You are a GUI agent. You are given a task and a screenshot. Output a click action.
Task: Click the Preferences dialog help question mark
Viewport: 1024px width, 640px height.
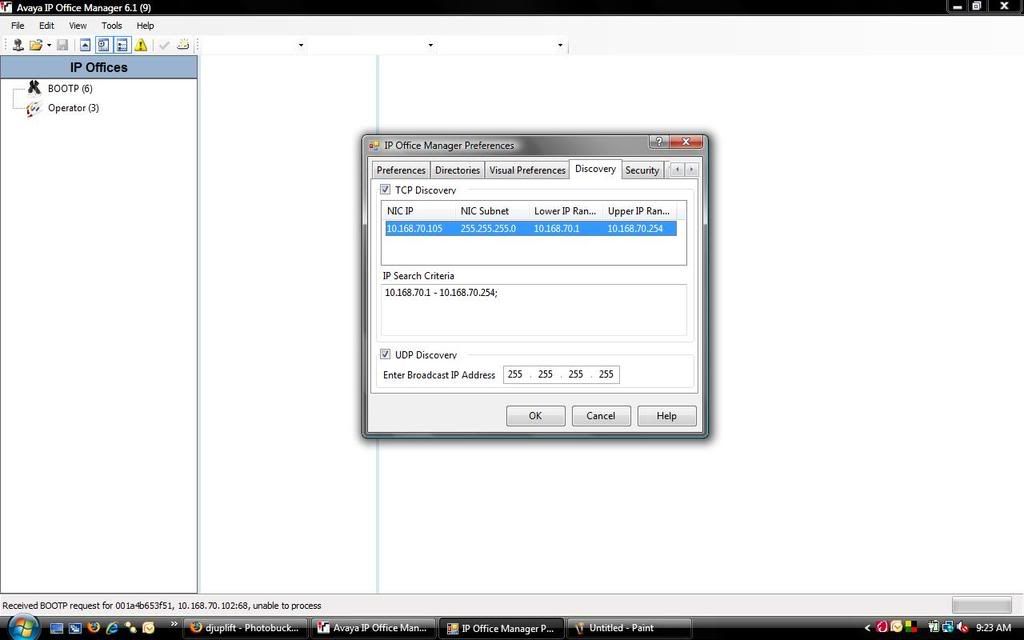[x=658, y=142]
